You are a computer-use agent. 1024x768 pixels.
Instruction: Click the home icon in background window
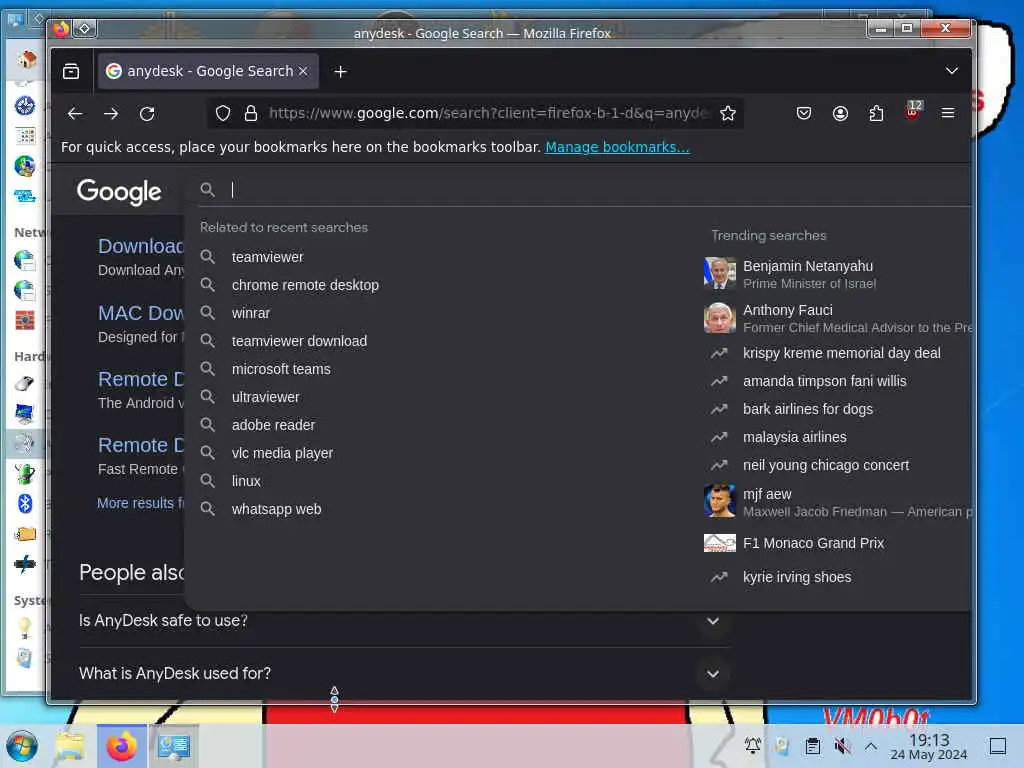[26, 59]
